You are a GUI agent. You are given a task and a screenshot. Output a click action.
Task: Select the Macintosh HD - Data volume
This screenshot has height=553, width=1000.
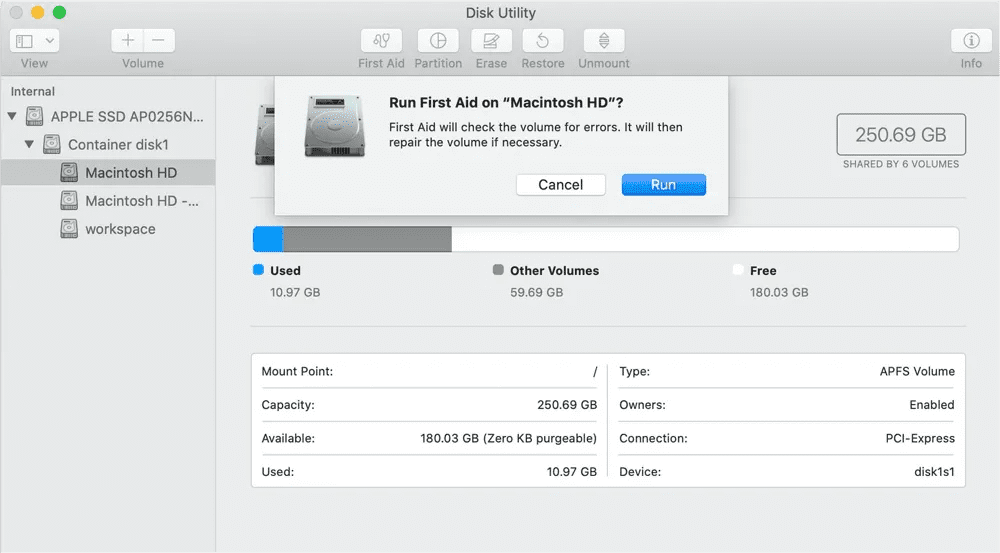[x=141, y=201]
